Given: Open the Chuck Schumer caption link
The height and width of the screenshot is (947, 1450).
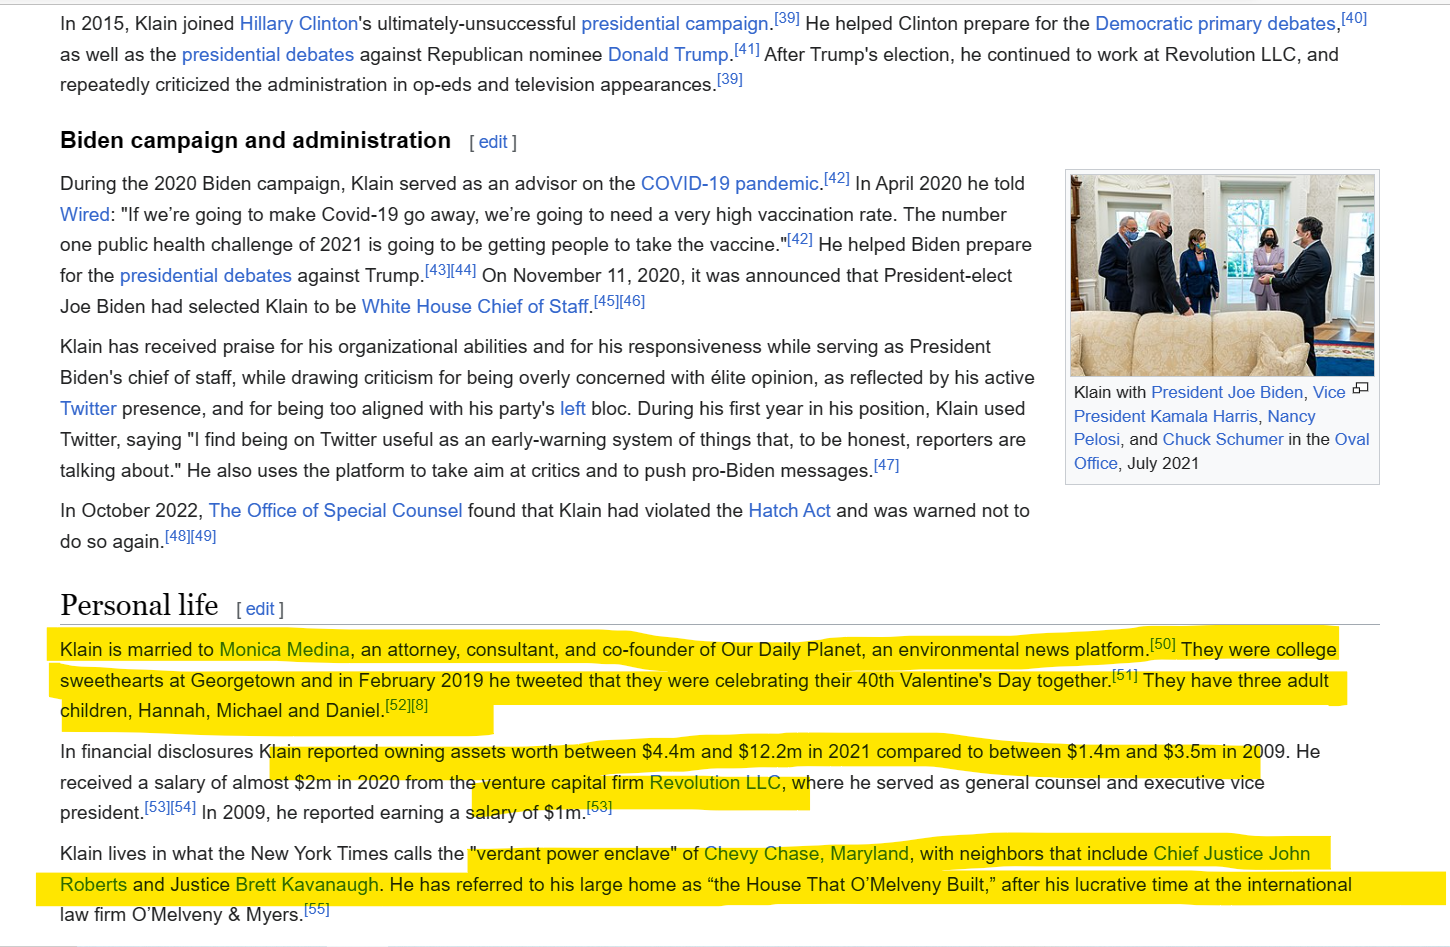Looking at the screenshot, I should [x=1222, y=439].
